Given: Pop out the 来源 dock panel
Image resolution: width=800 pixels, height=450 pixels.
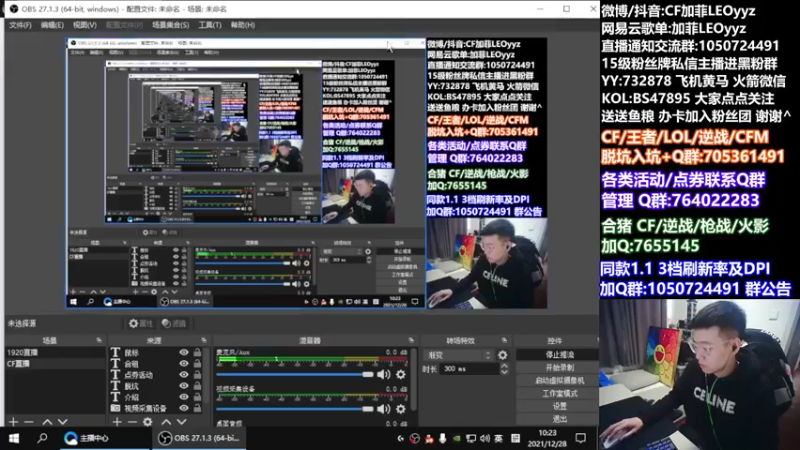Looking at the screenshot, I should 204,340.
